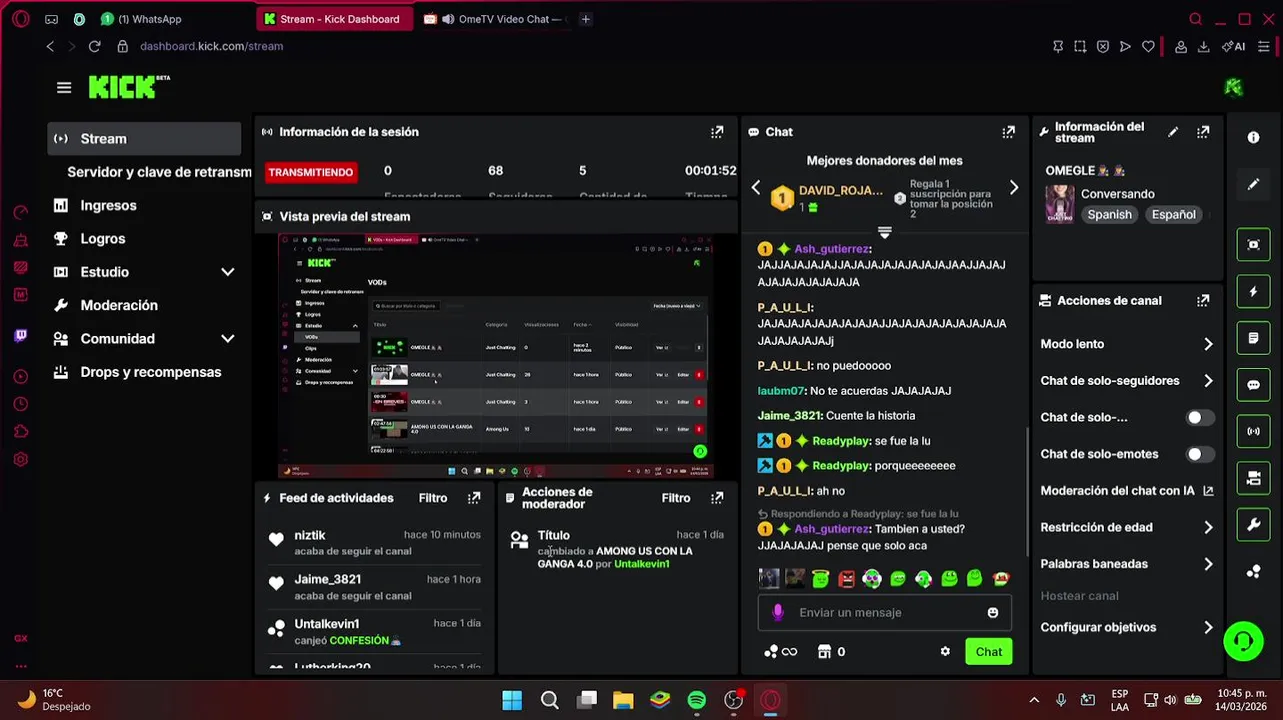Open the emoji picker in message box
Viewport: 1283px width, 720px height.
click(993, 613)
